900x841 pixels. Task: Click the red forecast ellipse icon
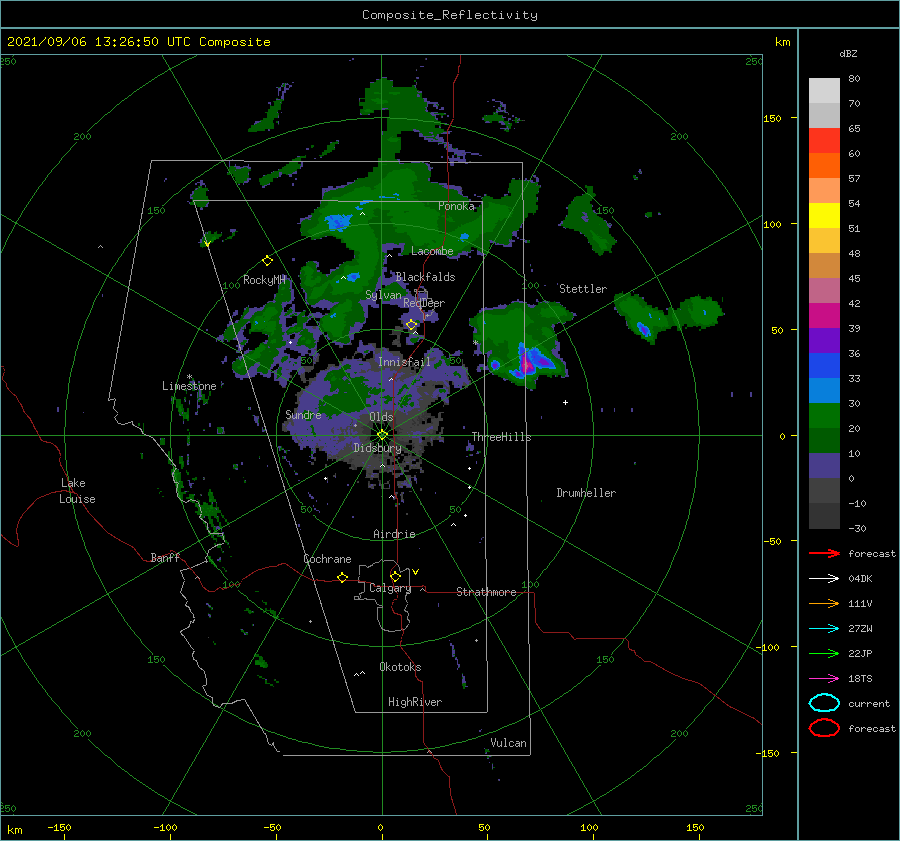pos(824,728)
